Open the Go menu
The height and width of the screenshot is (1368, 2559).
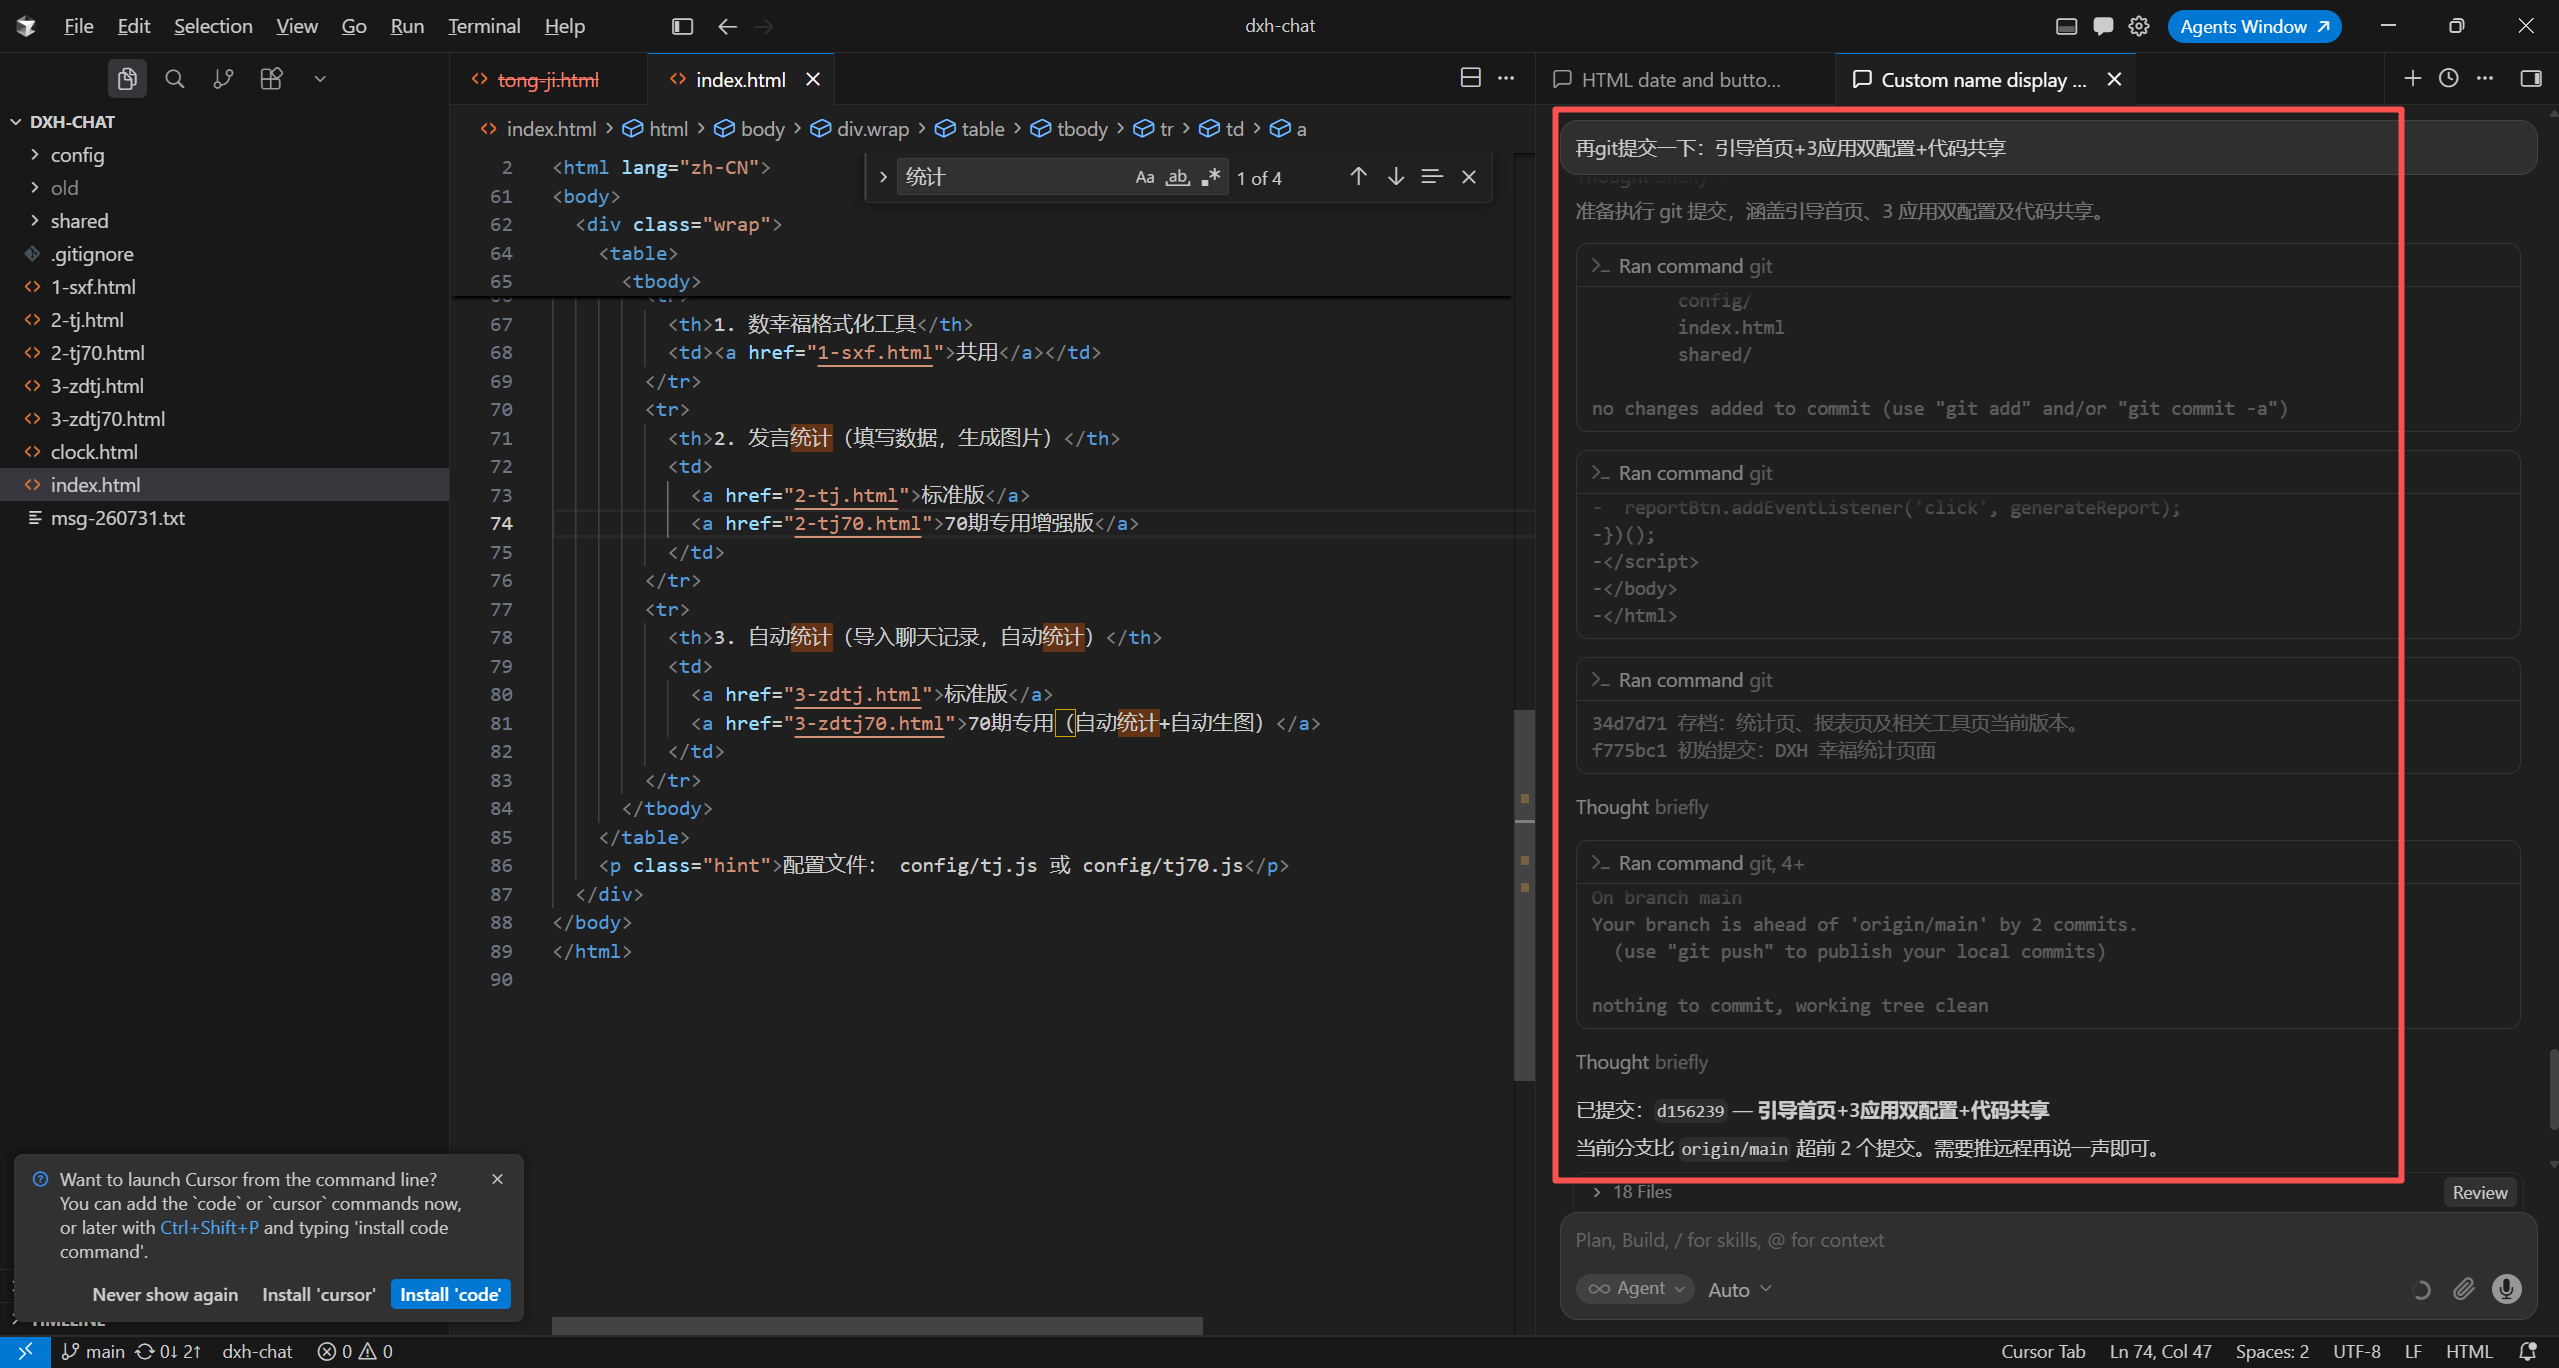[x=354, y=26]
